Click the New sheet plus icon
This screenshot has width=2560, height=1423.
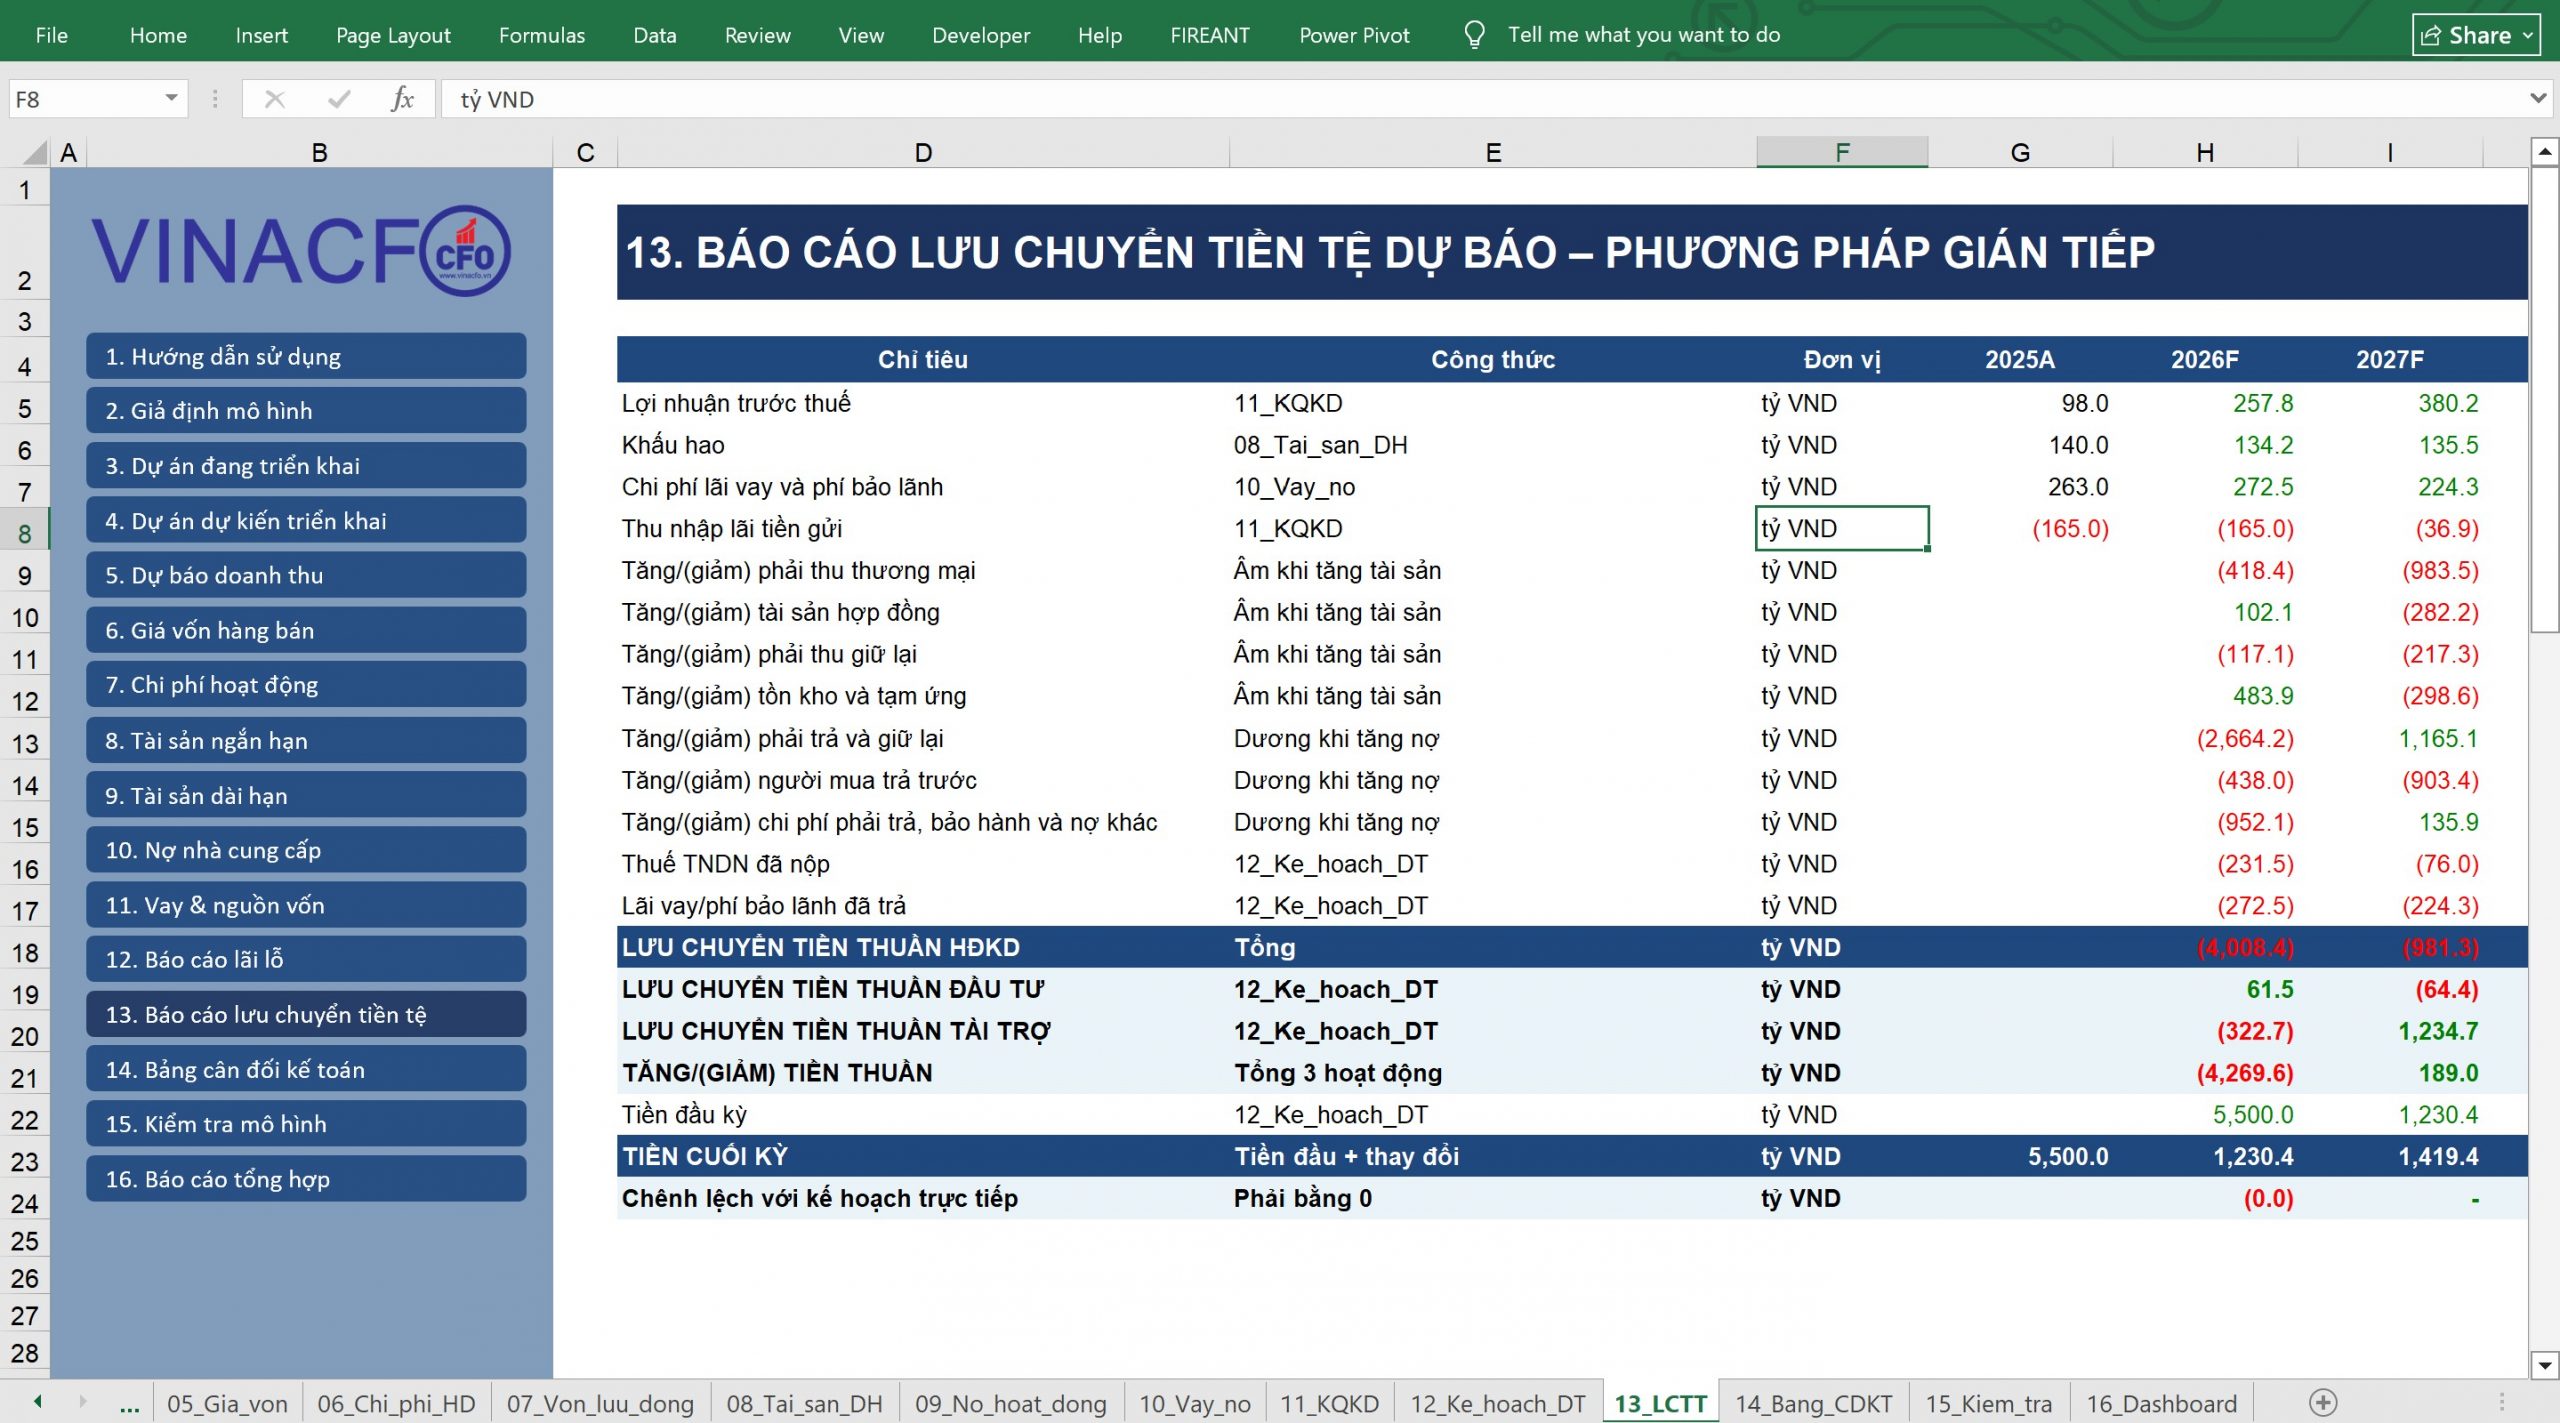(x=2323, y=1402)
